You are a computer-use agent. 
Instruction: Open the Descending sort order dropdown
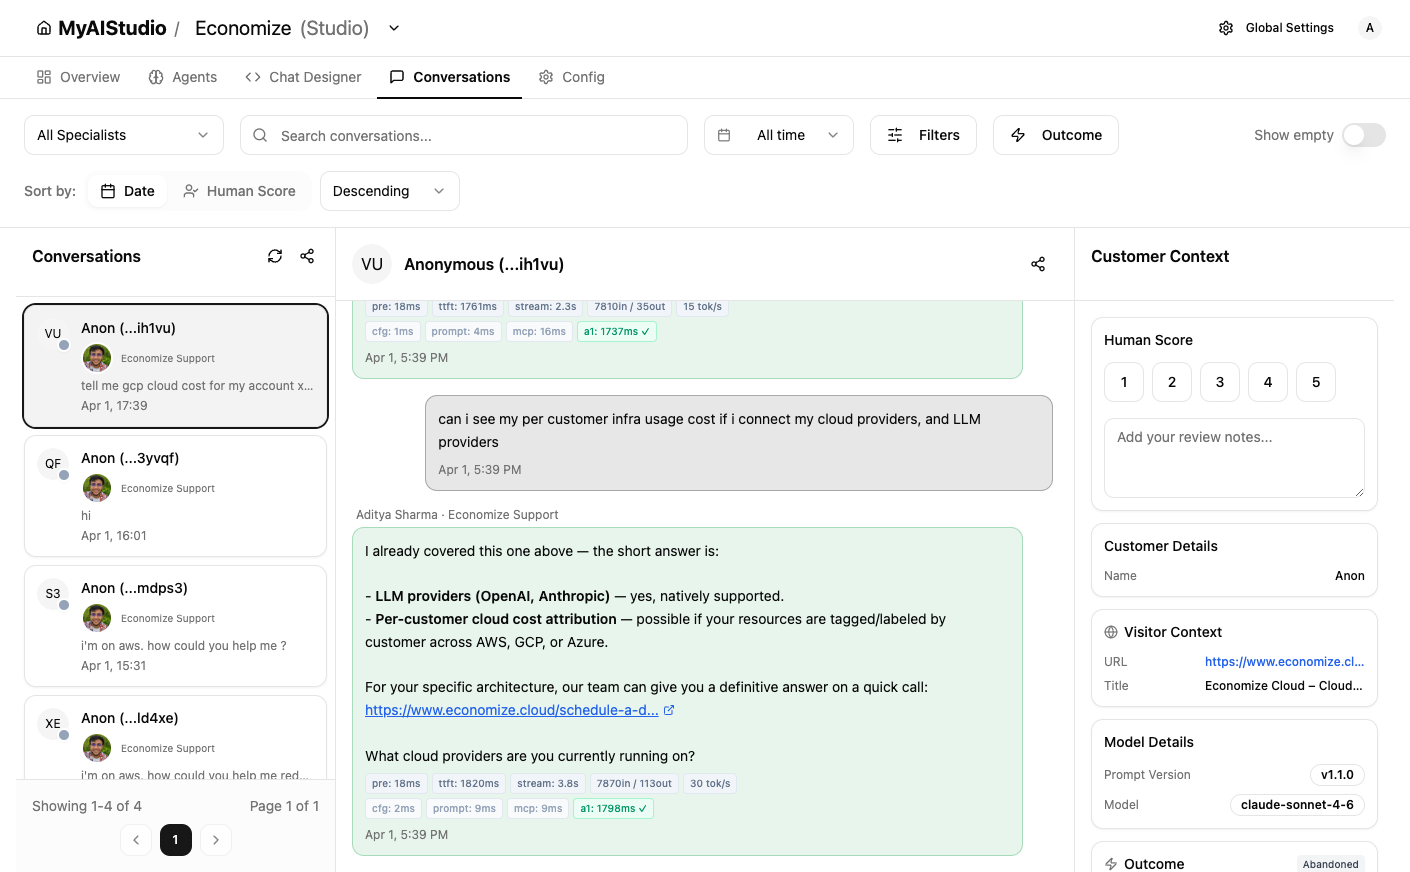(x=389, y=191)
